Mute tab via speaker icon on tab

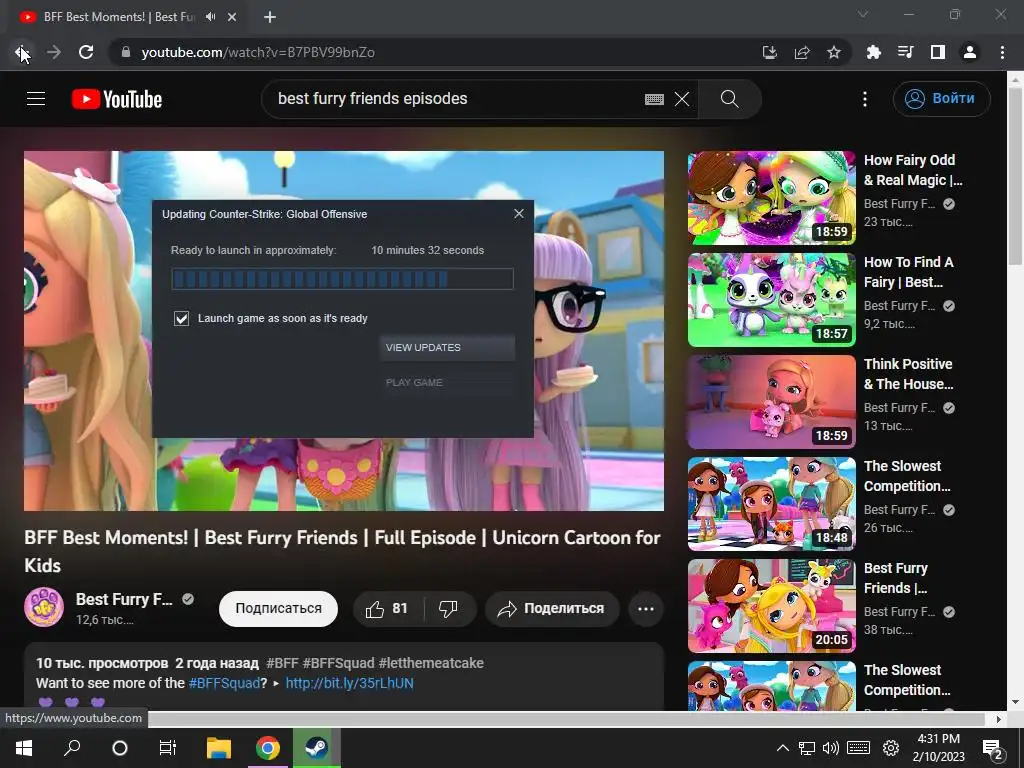(x=210, y=17)
